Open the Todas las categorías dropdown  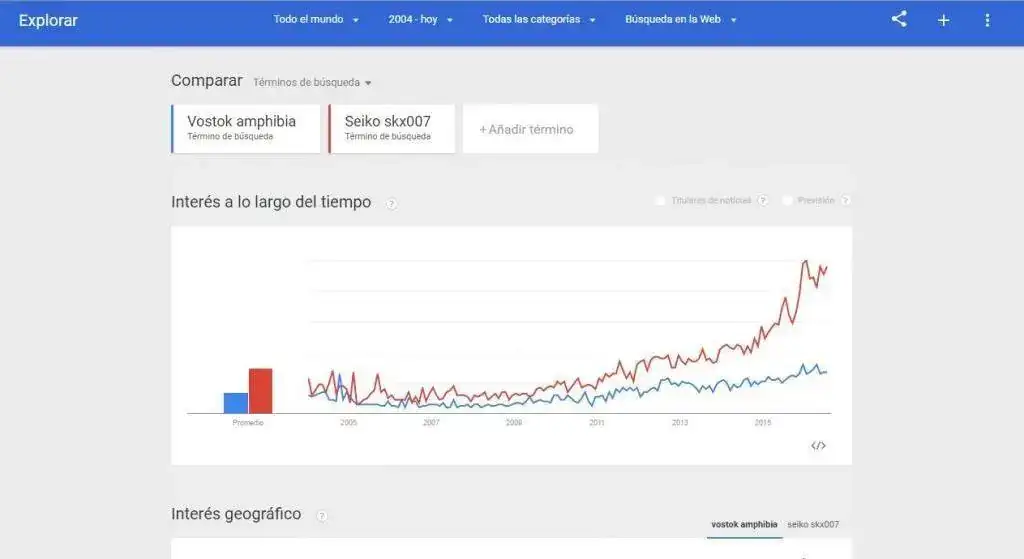pyautogui.click(x=539, y=20)
